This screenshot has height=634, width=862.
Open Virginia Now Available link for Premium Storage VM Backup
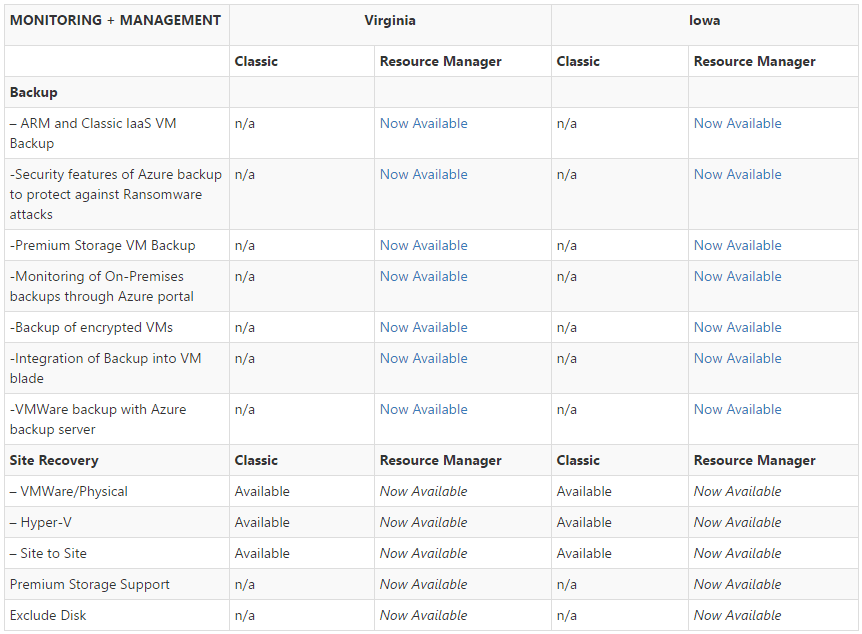423,245
